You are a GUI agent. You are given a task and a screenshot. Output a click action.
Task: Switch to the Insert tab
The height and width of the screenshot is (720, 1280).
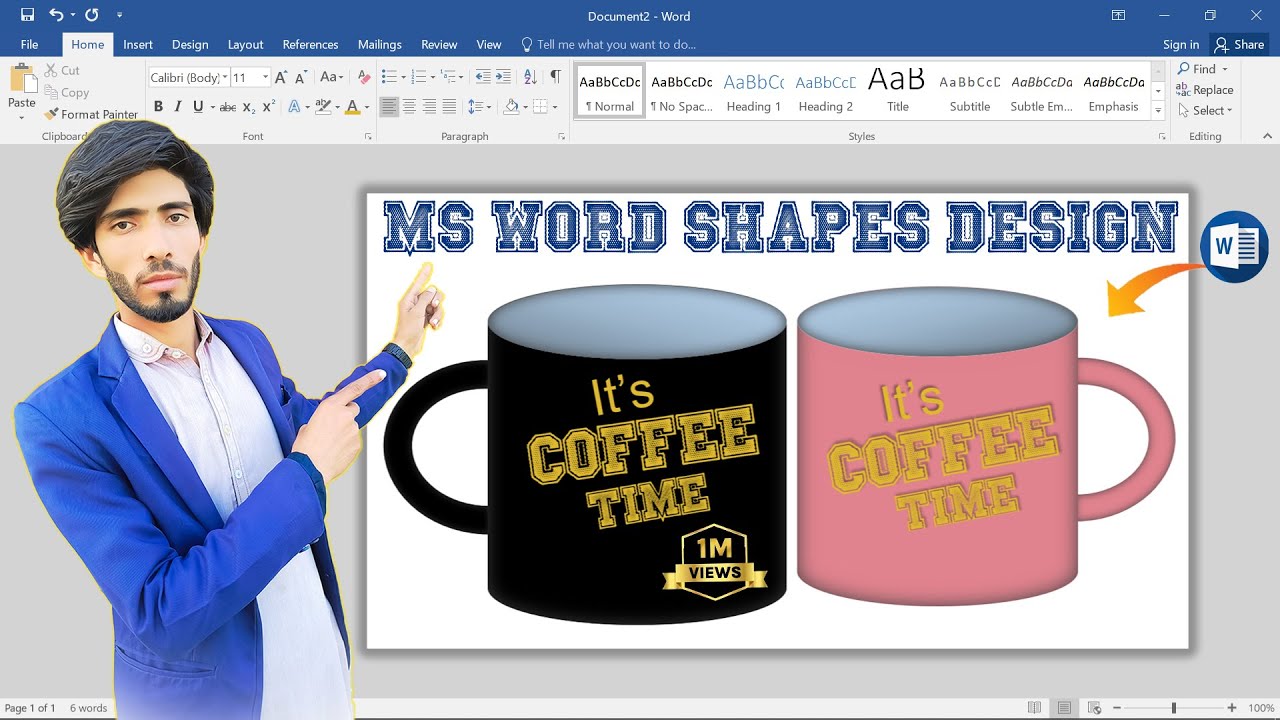[138, 44]
